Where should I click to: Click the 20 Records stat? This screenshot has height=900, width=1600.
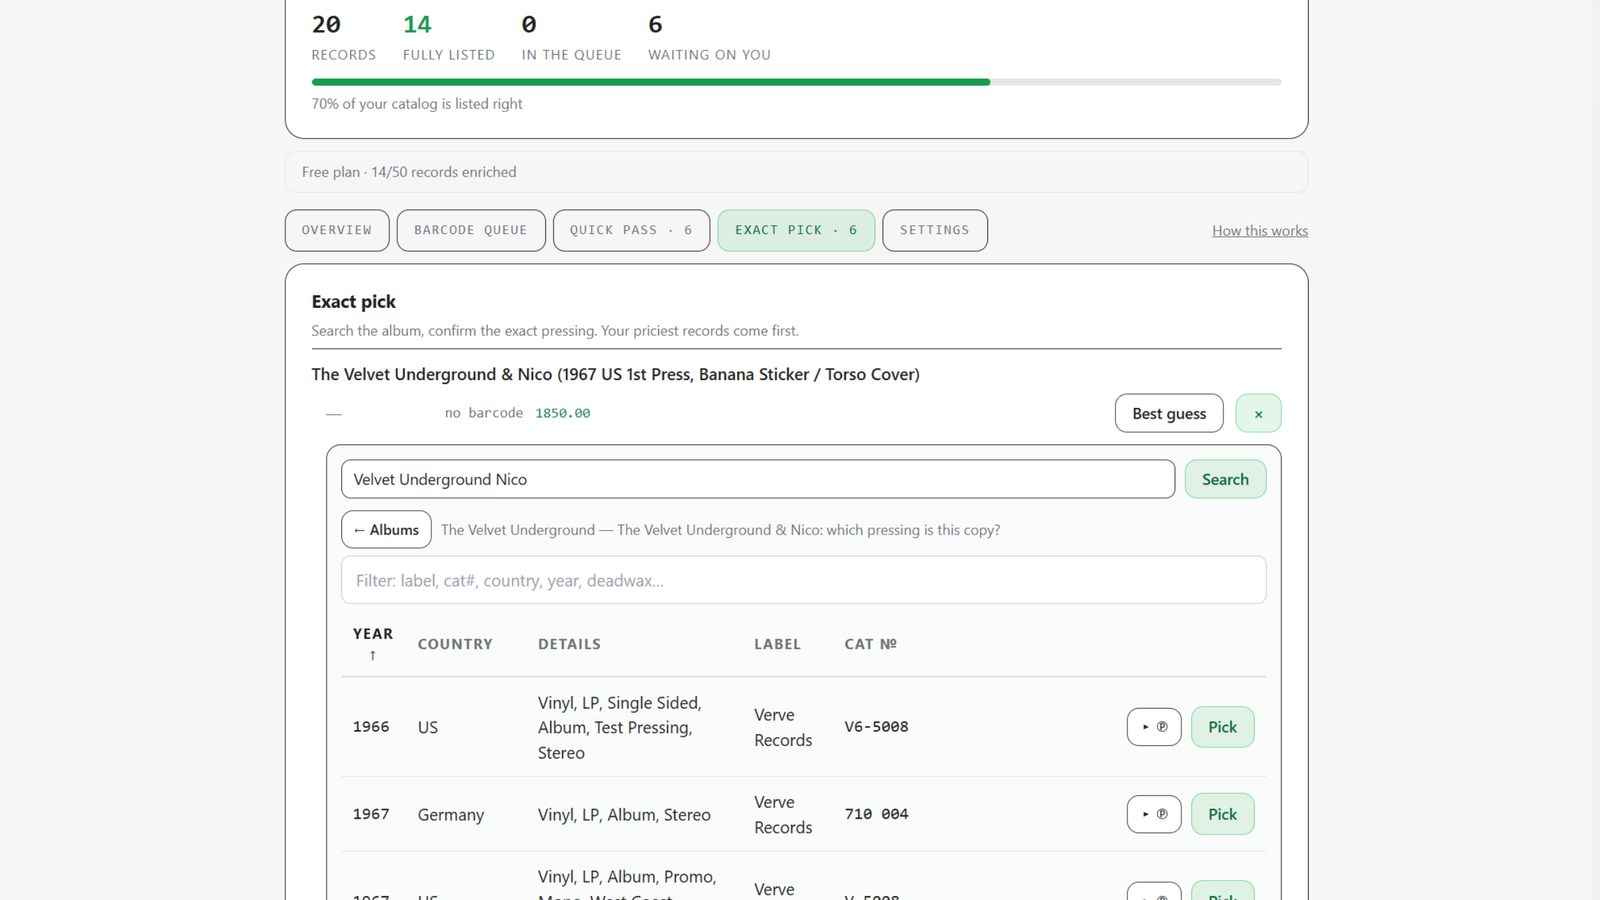pos(343,38)
